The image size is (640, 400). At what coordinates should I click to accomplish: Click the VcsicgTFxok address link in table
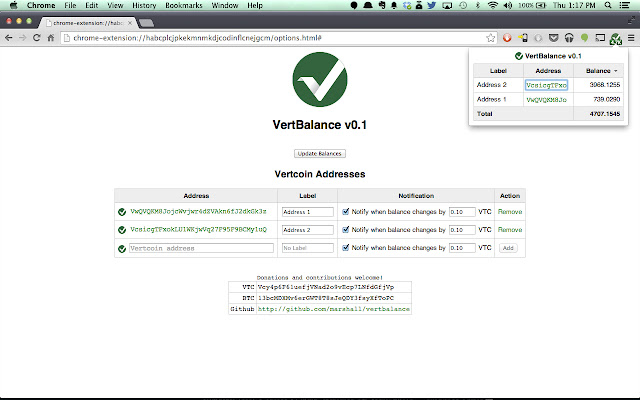pos(198,229)
